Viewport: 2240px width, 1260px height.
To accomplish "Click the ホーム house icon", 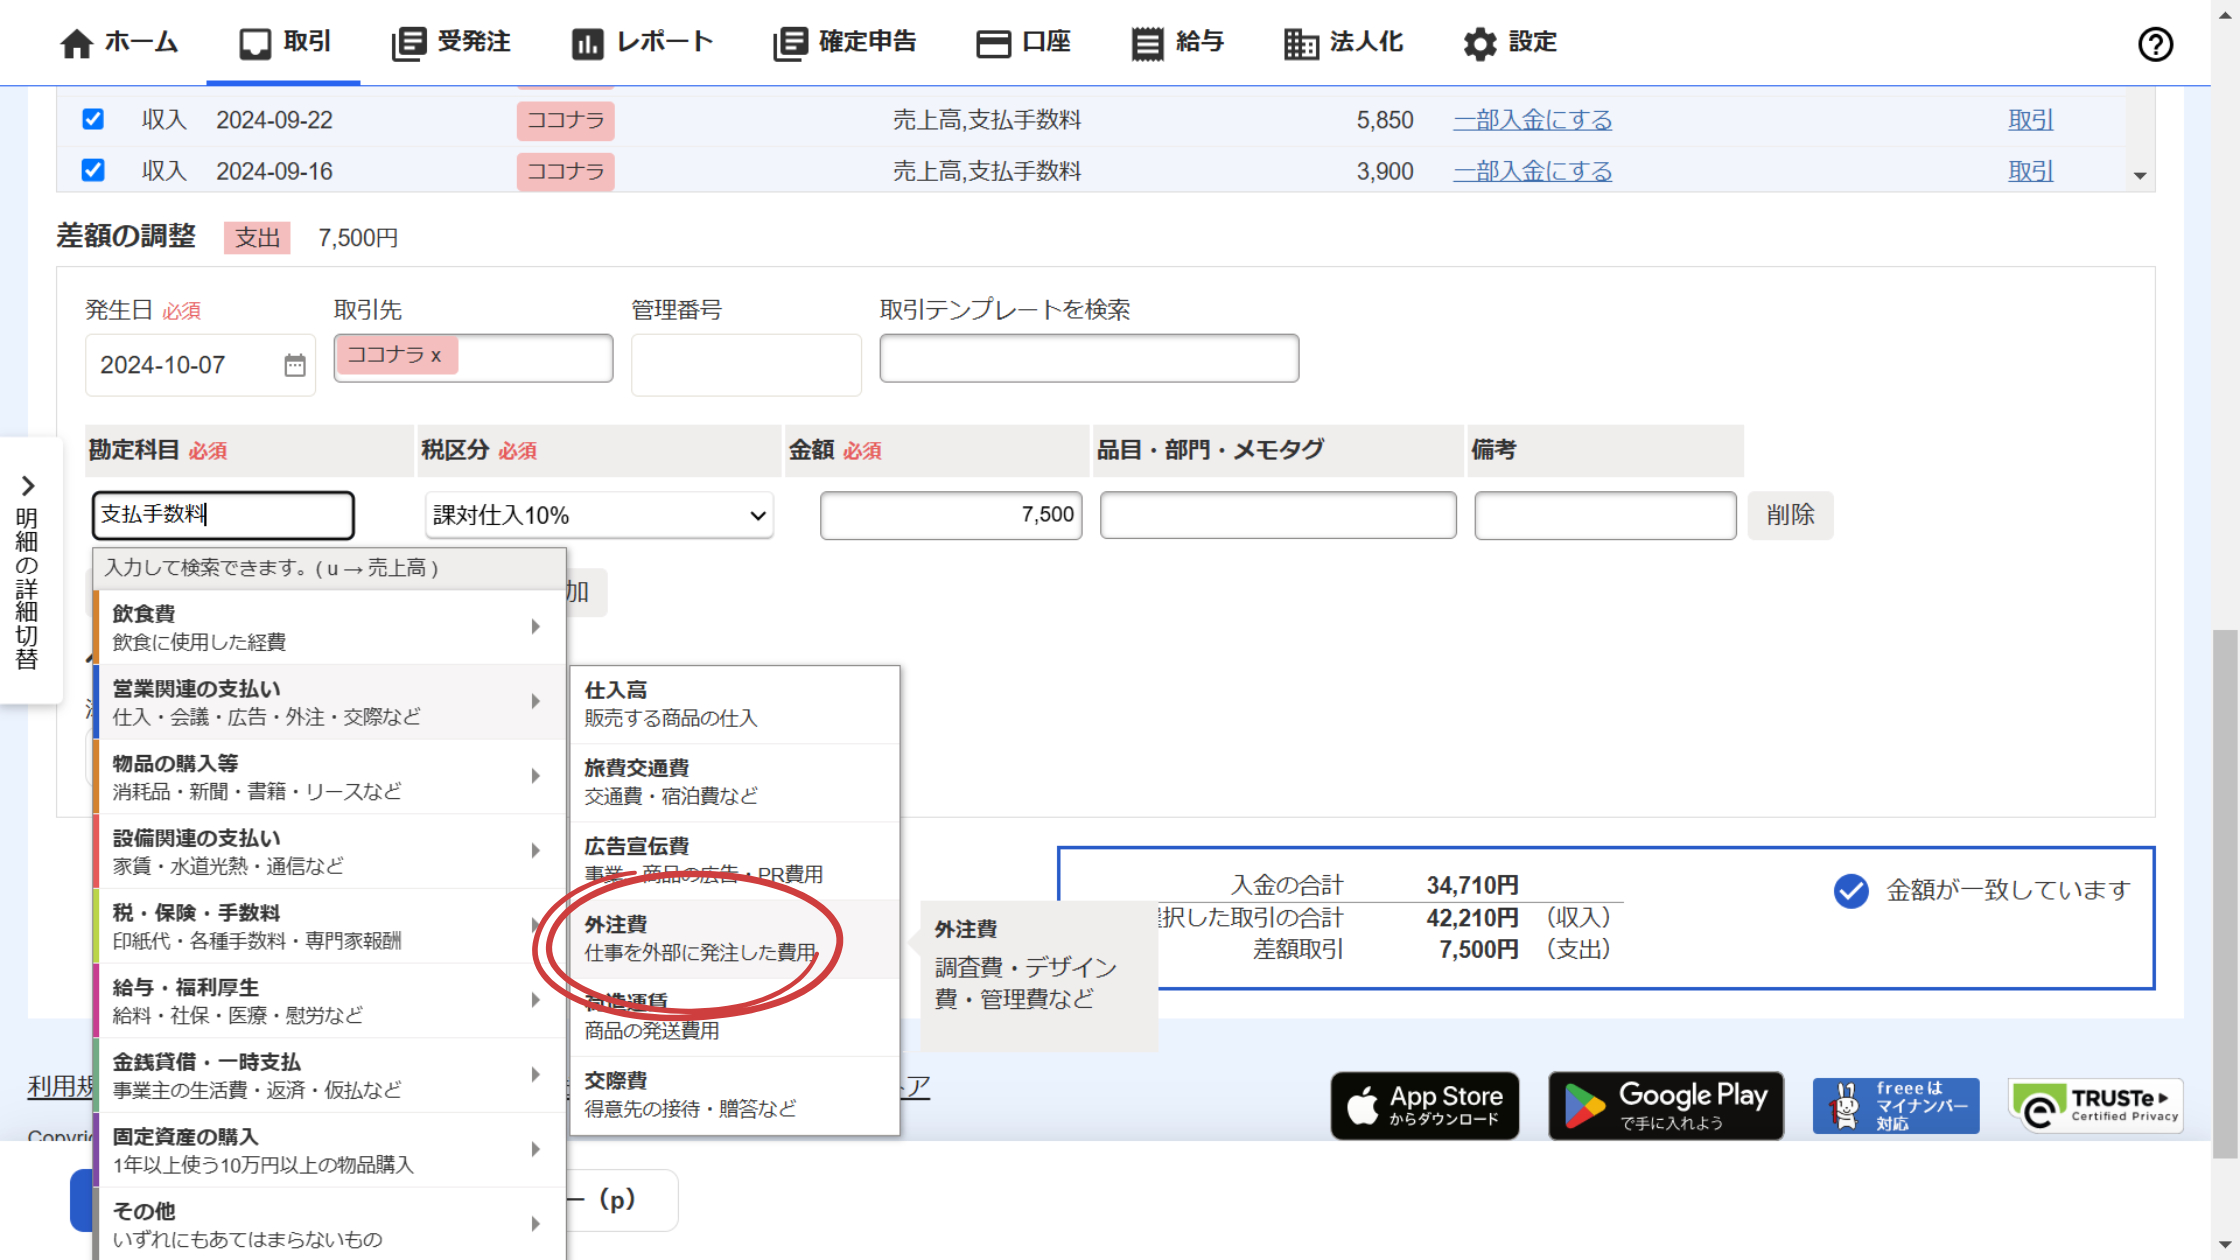I will click(76, 43).
